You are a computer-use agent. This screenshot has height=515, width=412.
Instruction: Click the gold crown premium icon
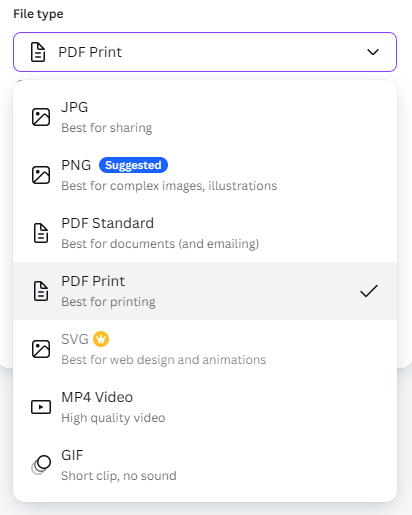(x=101, y=339)
